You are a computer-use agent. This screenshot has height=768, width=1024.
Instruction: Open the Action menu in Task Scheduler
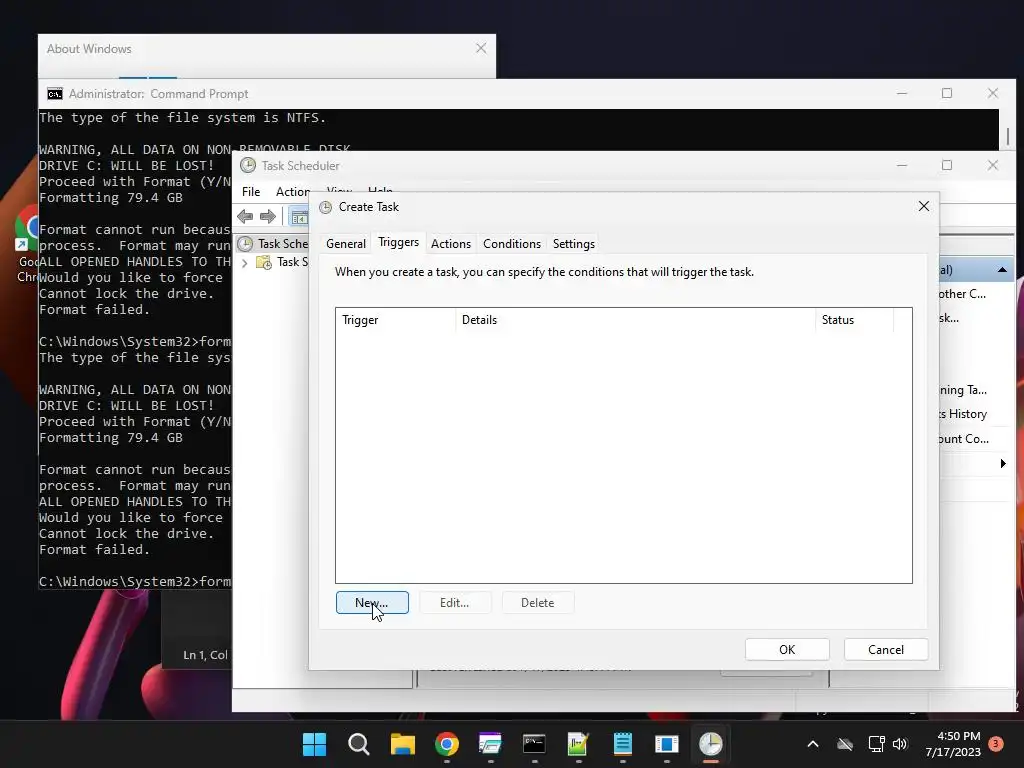click(x=292, y=191)
